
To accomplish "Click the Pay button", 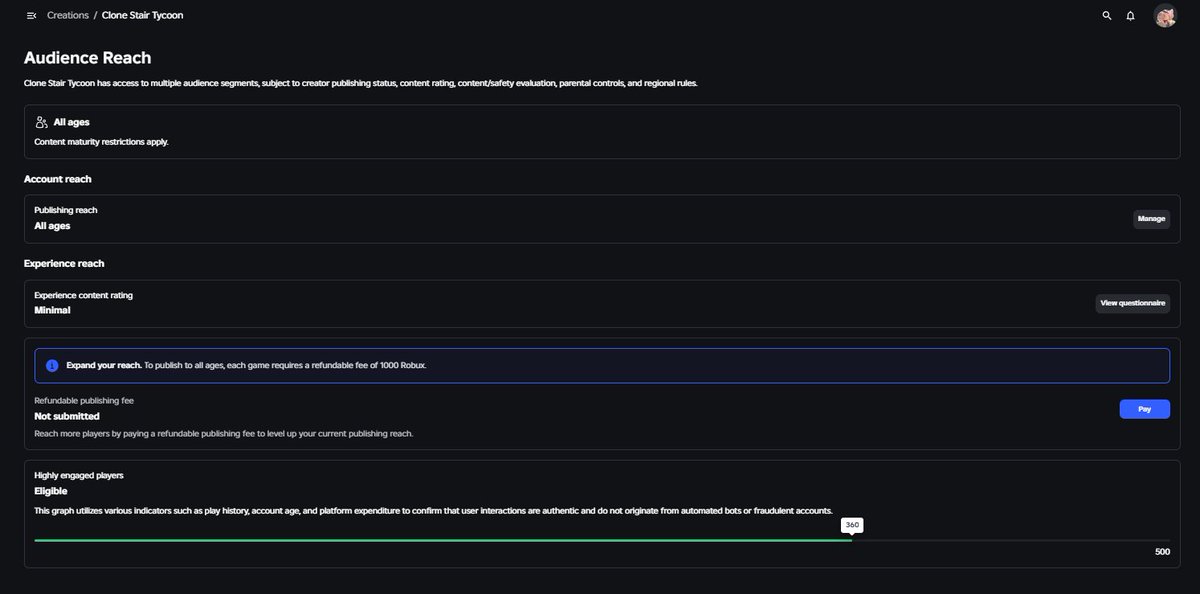I will [1144, 409].
